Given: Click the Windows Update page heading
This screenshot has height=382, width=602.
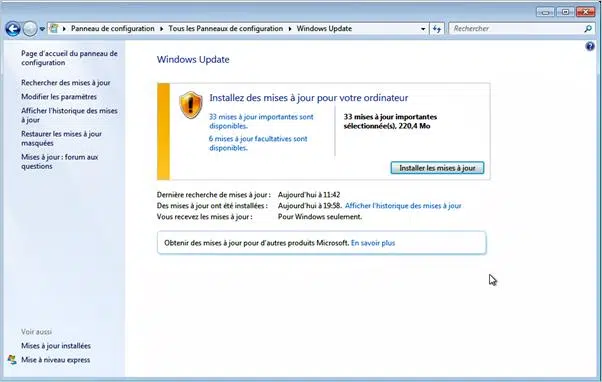Looking at the screenshot, I should point(193,60).
